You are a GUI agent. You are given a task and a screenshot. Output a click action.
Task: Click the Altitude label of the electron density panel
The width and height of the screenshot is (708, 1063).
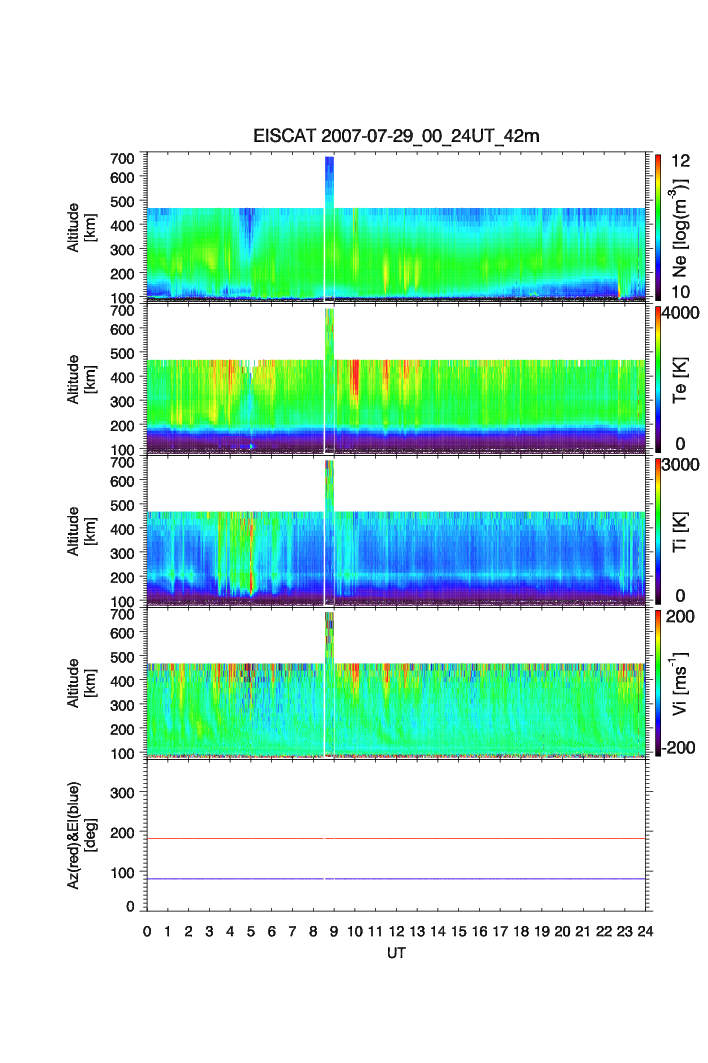(x=81, y=226)
